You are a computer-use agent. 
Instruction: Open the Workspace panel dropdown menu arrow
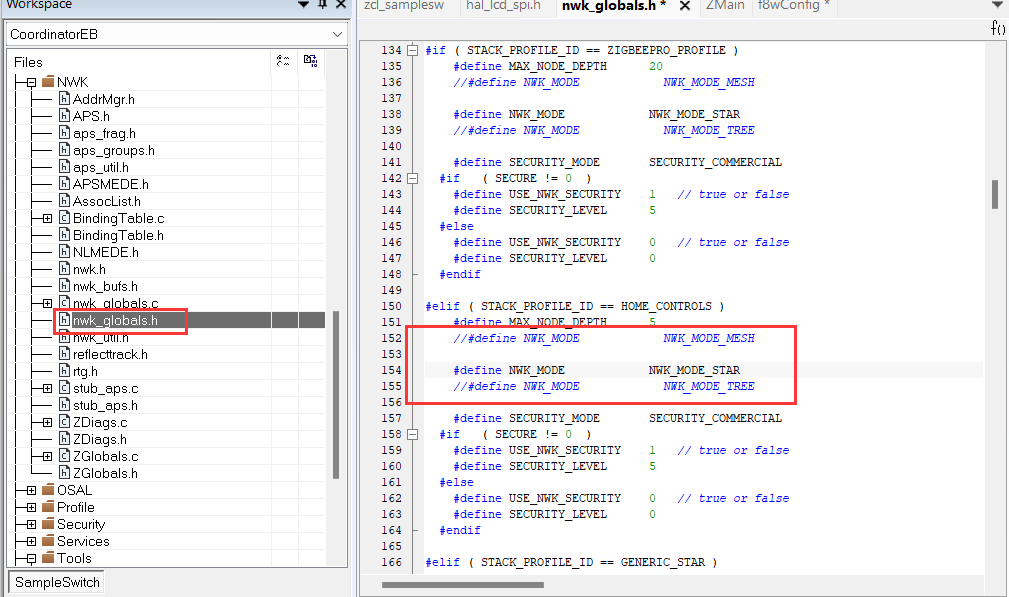click(x=304, y=5)
